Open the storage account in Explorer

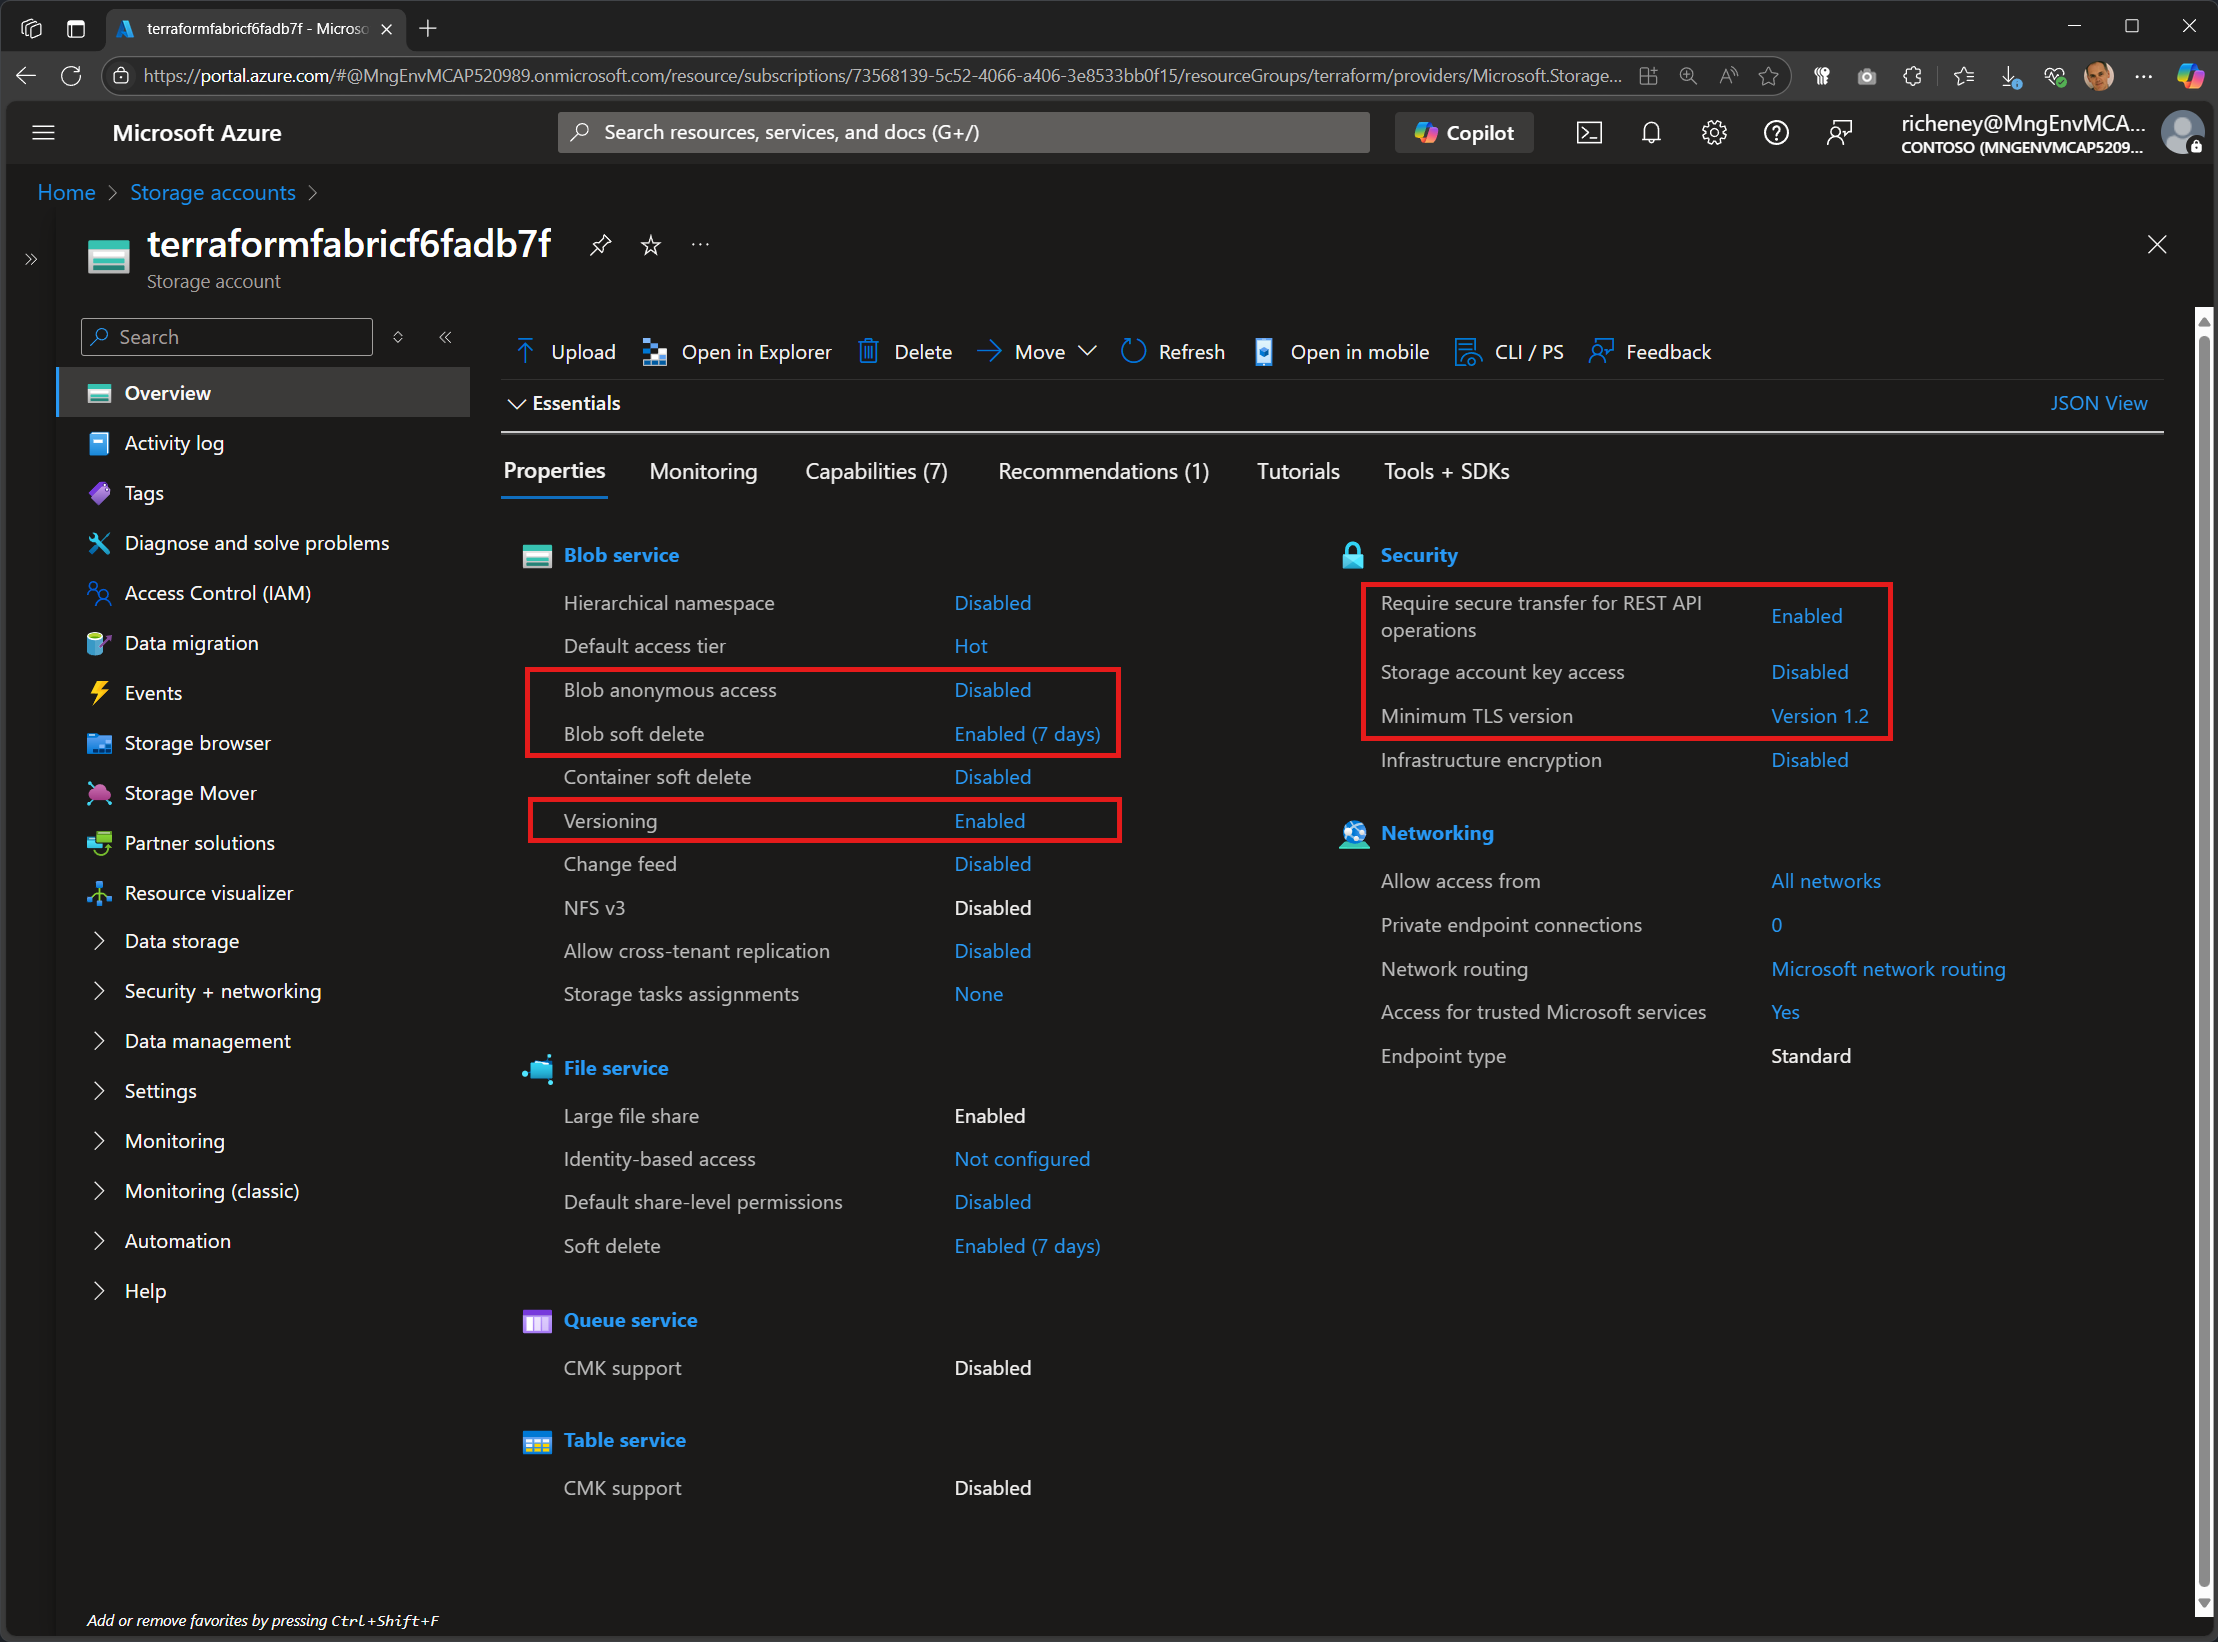click(738, 351)
